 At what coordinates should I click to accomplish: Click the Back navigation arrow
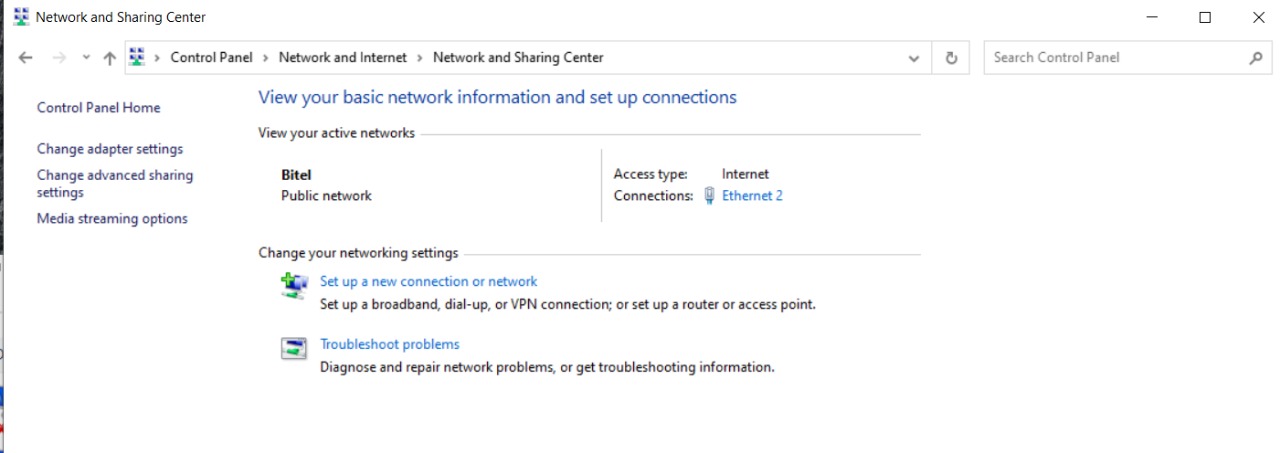coord(26,58)
